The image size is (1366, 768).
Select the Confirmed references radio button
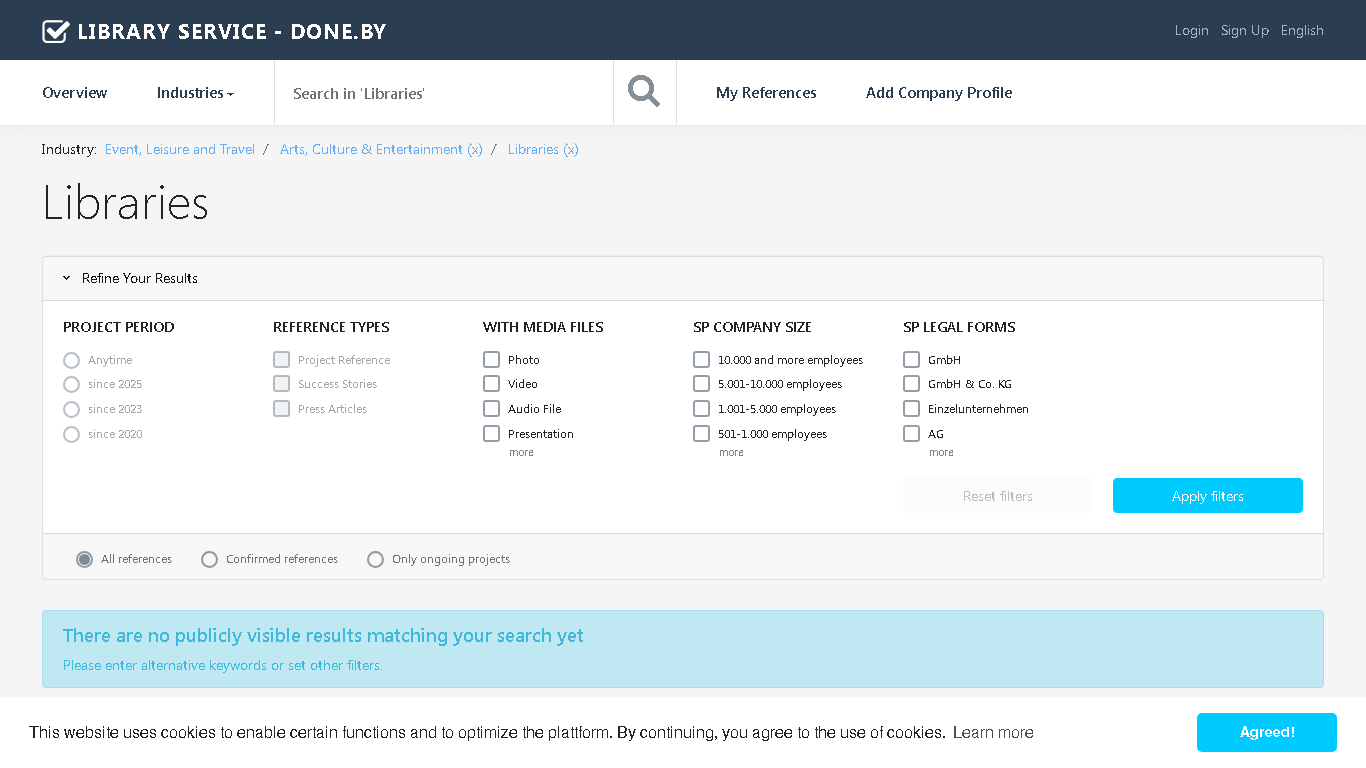[x=209, y=559]
